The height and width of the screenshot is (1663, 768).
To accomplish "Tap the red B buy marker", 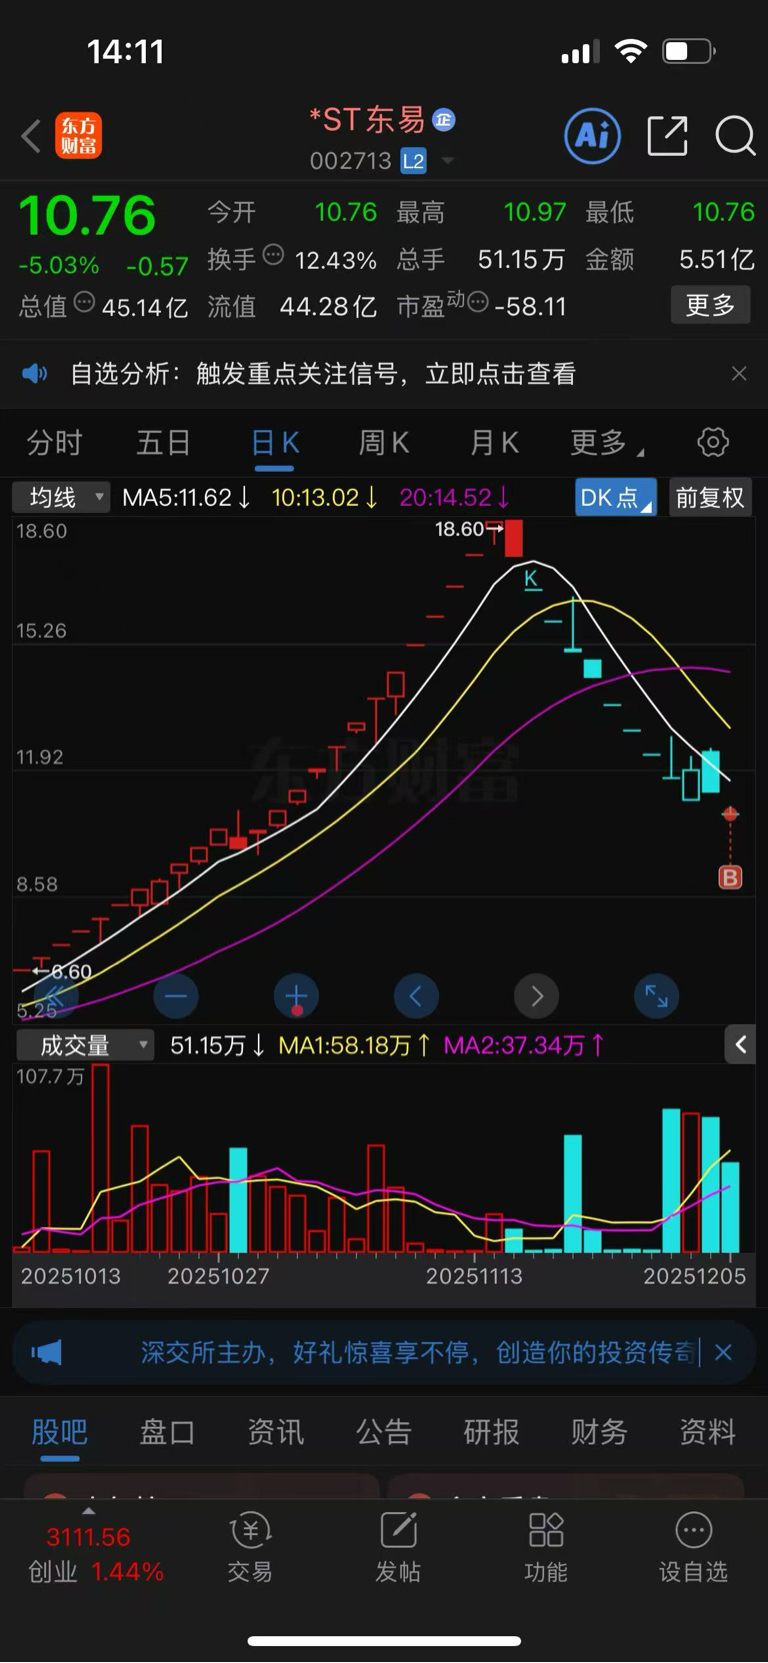I will click(731, 878).
